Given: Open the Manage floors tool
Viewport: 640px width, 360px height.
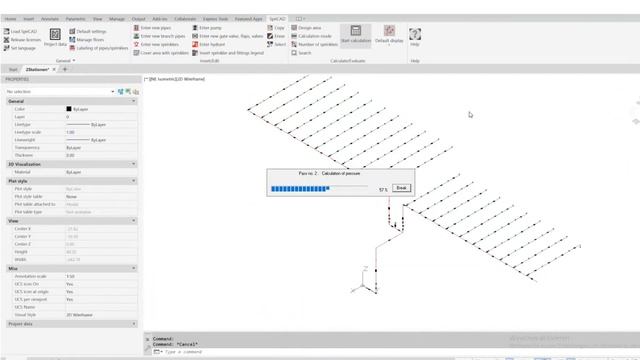Looking at the screenshot, I should (x=87, y=40).
